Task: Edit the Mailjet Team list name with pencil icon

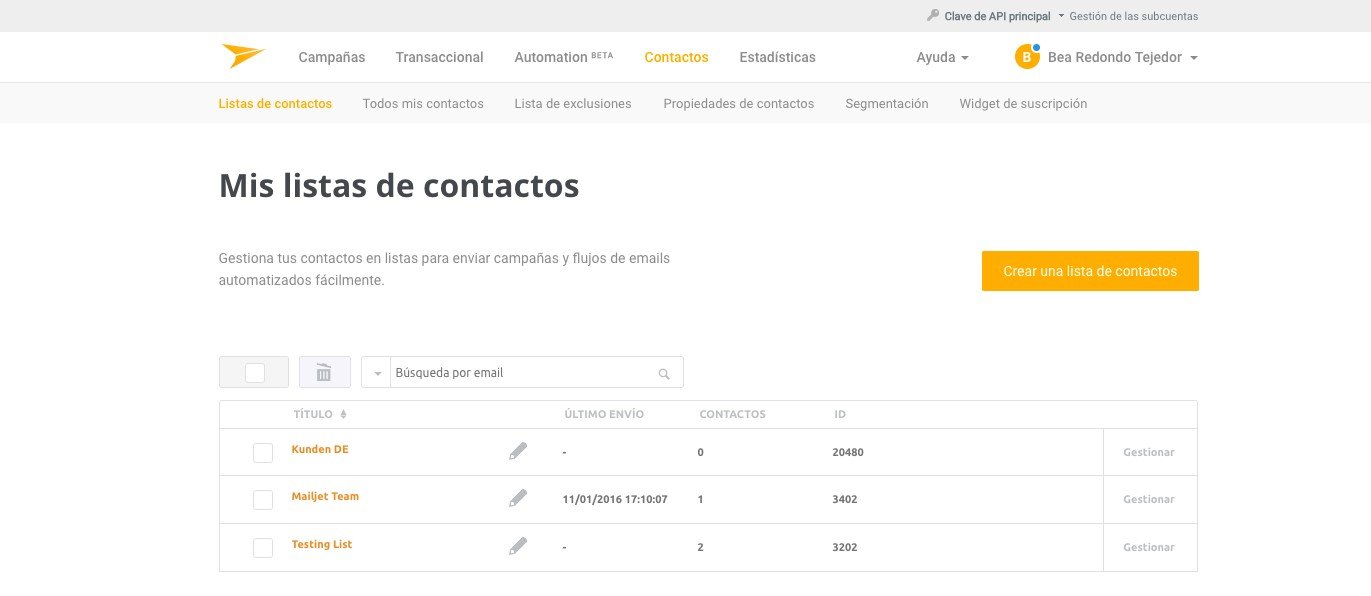Action: 518,497
